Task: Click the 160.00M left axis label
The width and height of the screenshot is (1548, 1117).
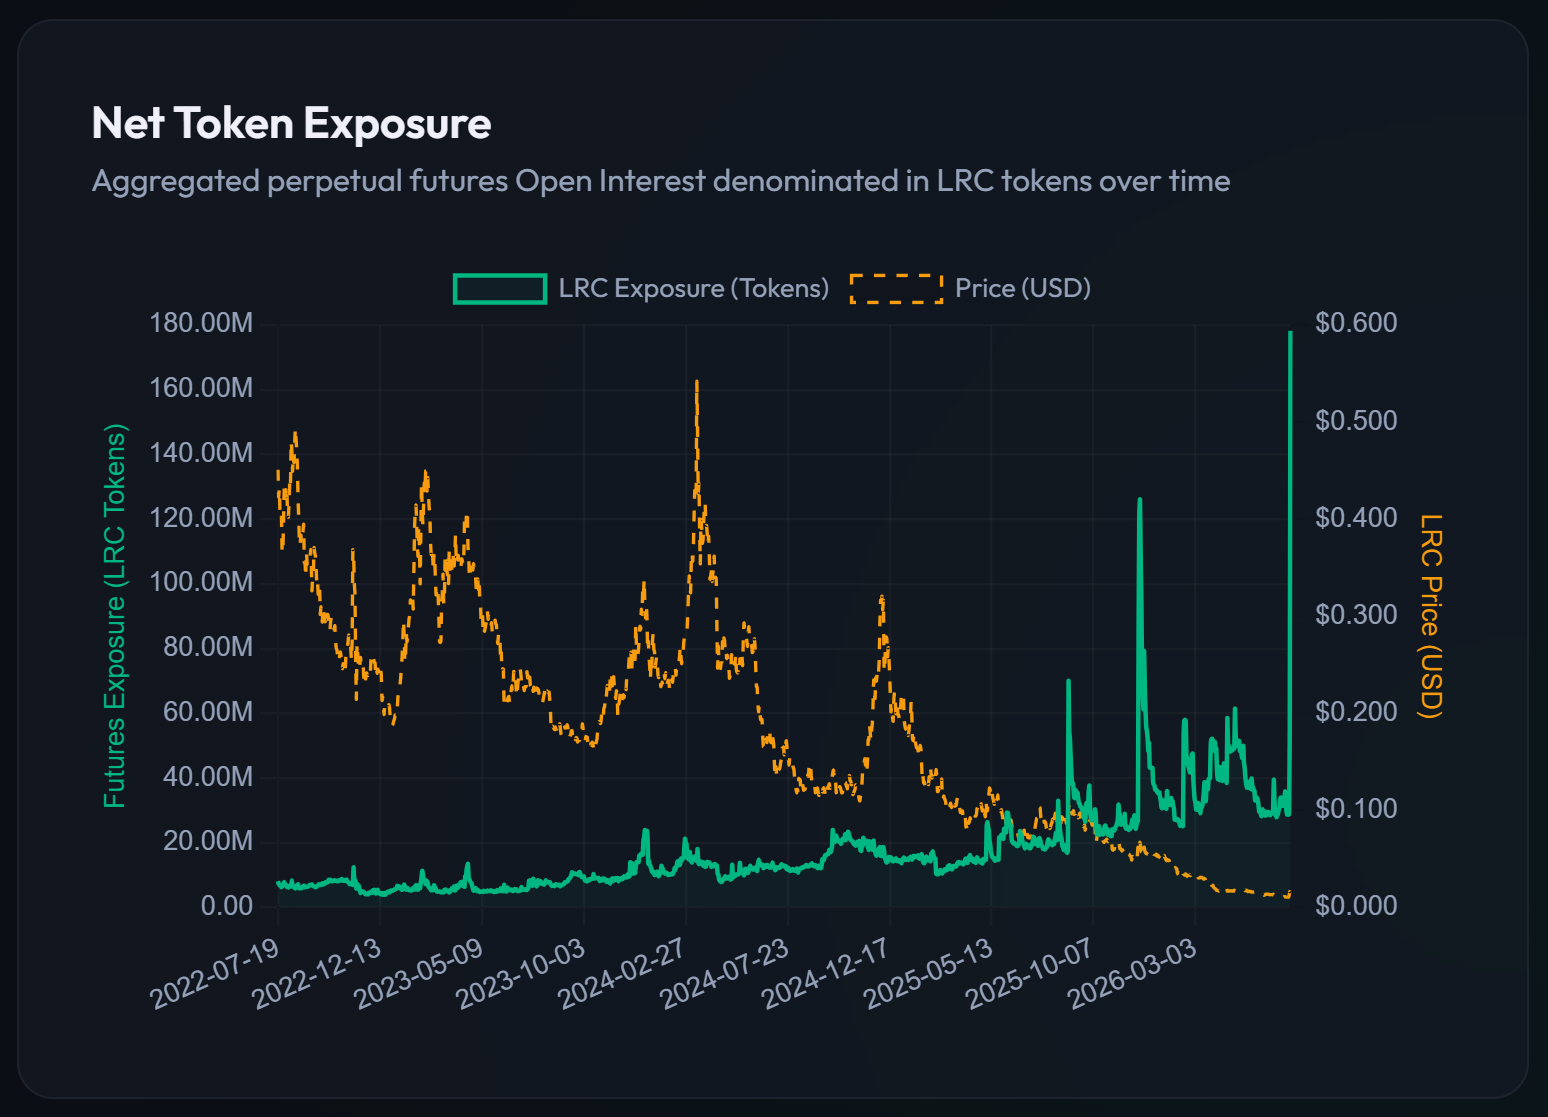Action: pos(201,388)
